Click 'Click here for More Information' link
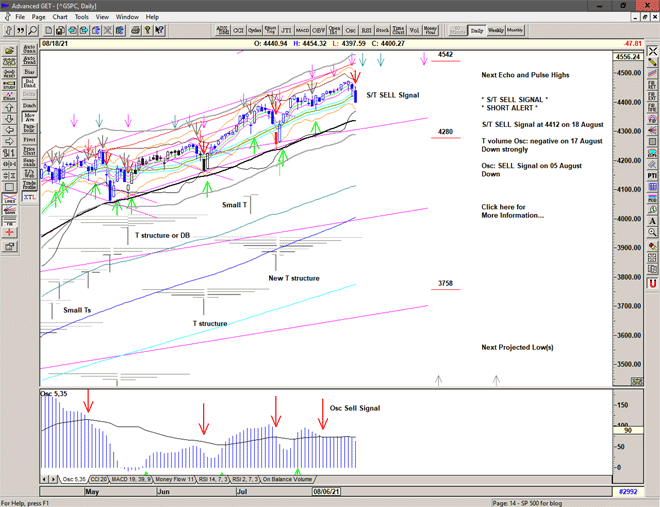Image resolution: width=660 pixels, height=507 pixels. click(510, 211)
